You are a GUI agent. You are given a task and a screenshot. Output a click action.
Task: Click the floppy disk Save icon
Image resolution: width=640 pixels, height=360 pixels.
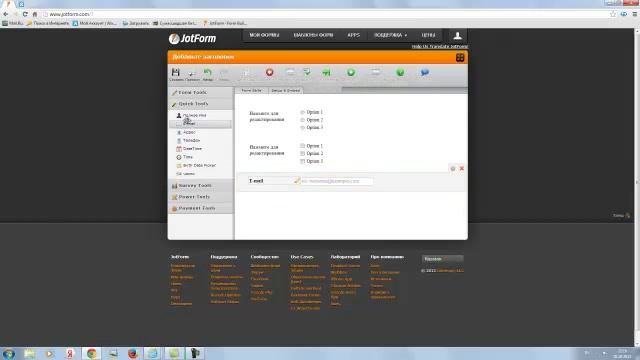176,72
